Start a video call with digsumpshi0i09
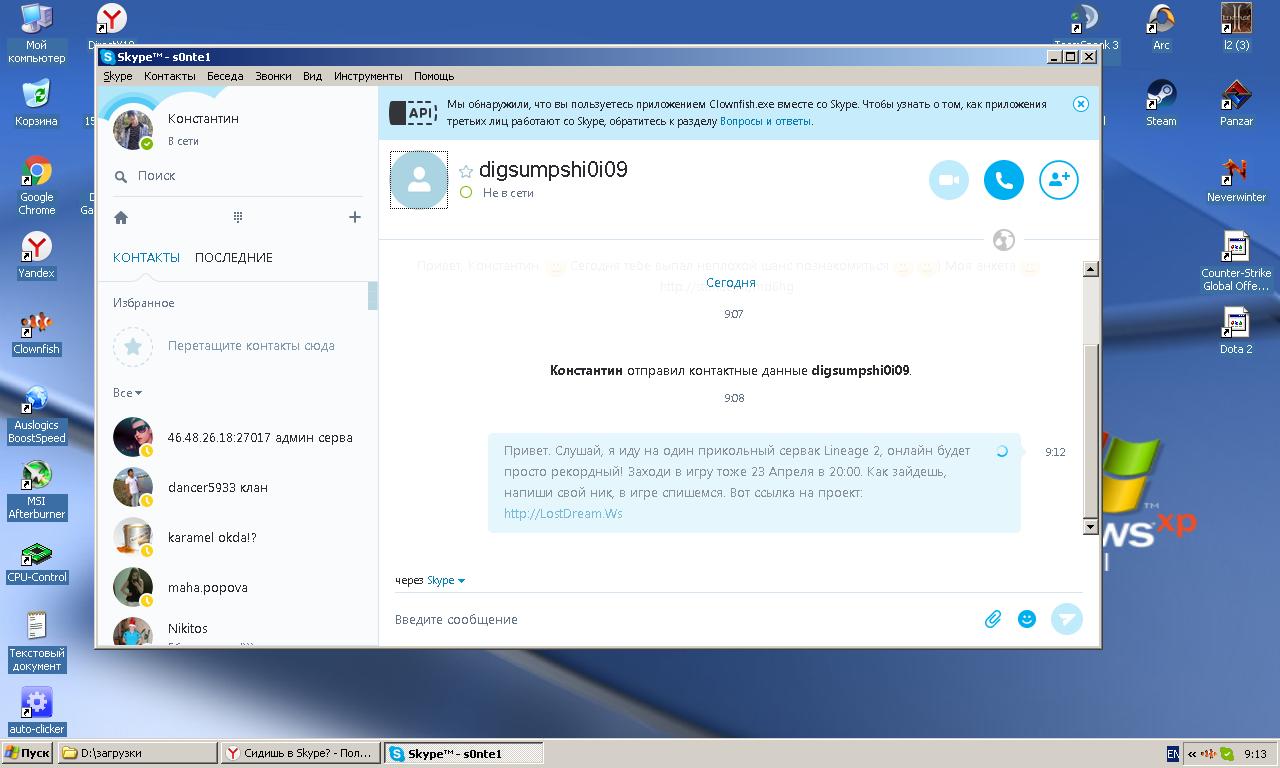This screenshot has width=1280, height=768. tap(948, 180)
